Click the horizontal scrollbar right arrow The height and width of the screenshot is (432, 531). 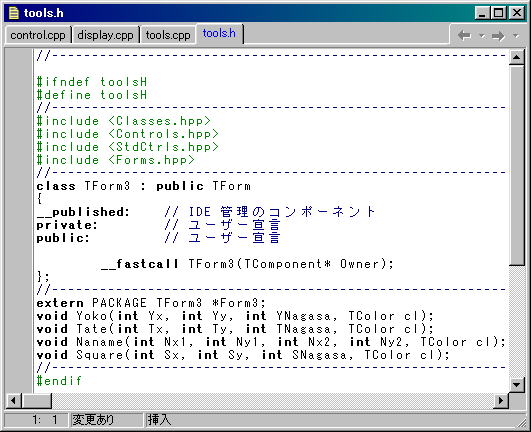coord(501,401)
